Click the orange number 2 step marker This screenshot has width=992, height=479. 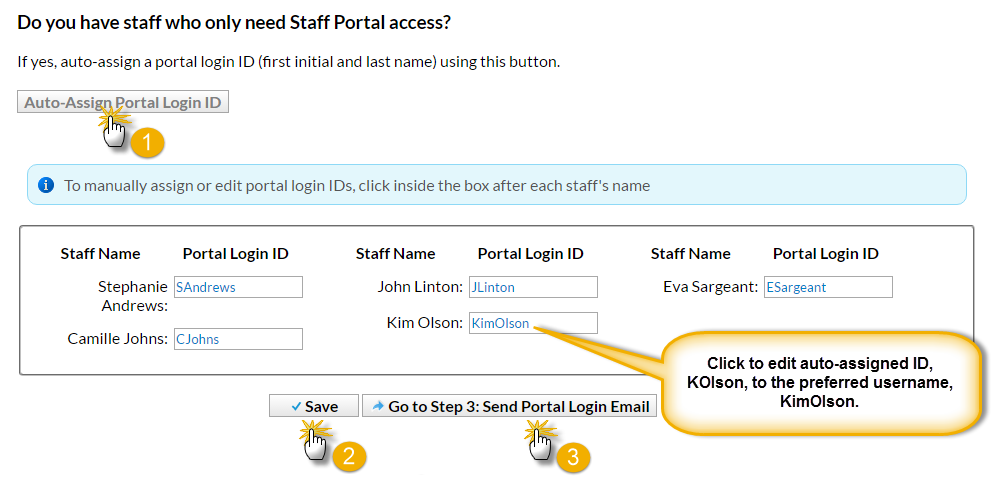click(350, 457)
